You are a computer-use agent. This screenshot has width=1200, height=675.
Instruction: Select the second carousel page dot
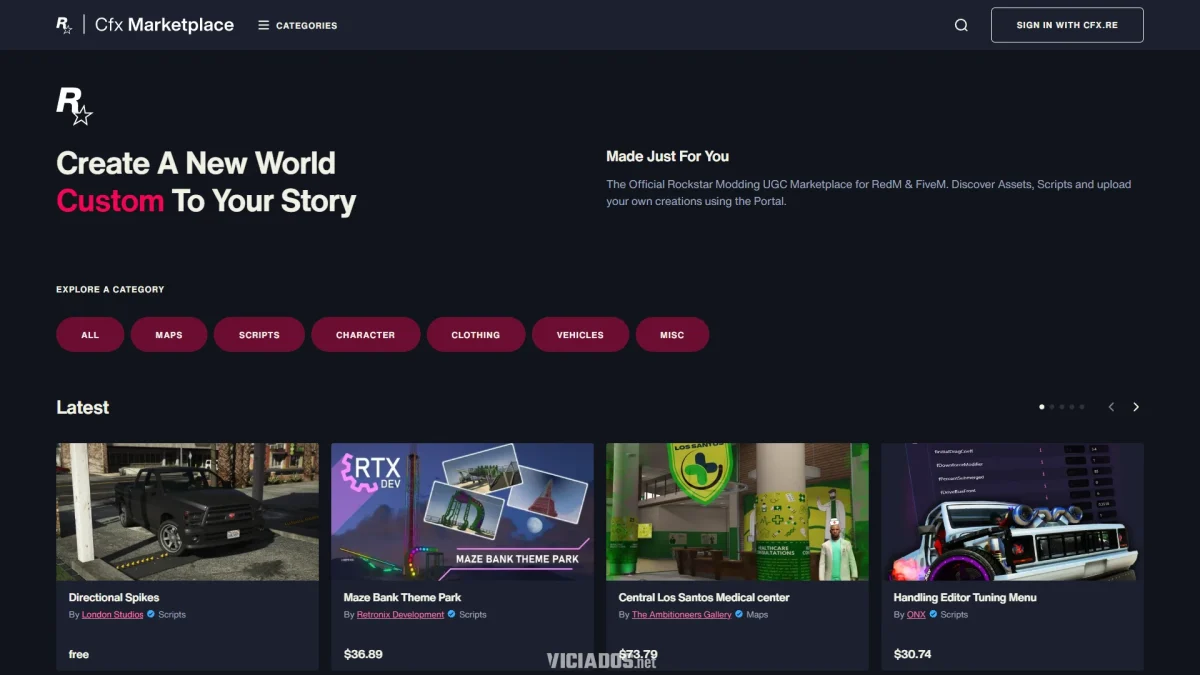[x=1051, y=406]
